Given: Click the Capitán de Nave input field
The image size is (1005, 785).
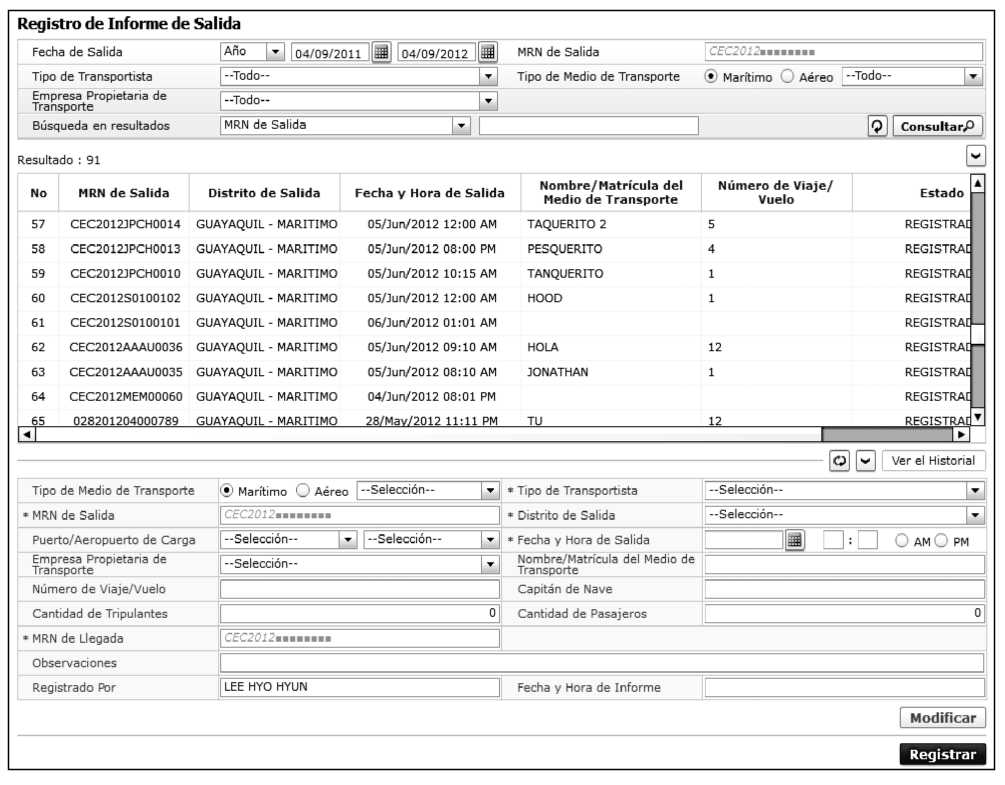Looking at the screenshot, I should (844, 590).
